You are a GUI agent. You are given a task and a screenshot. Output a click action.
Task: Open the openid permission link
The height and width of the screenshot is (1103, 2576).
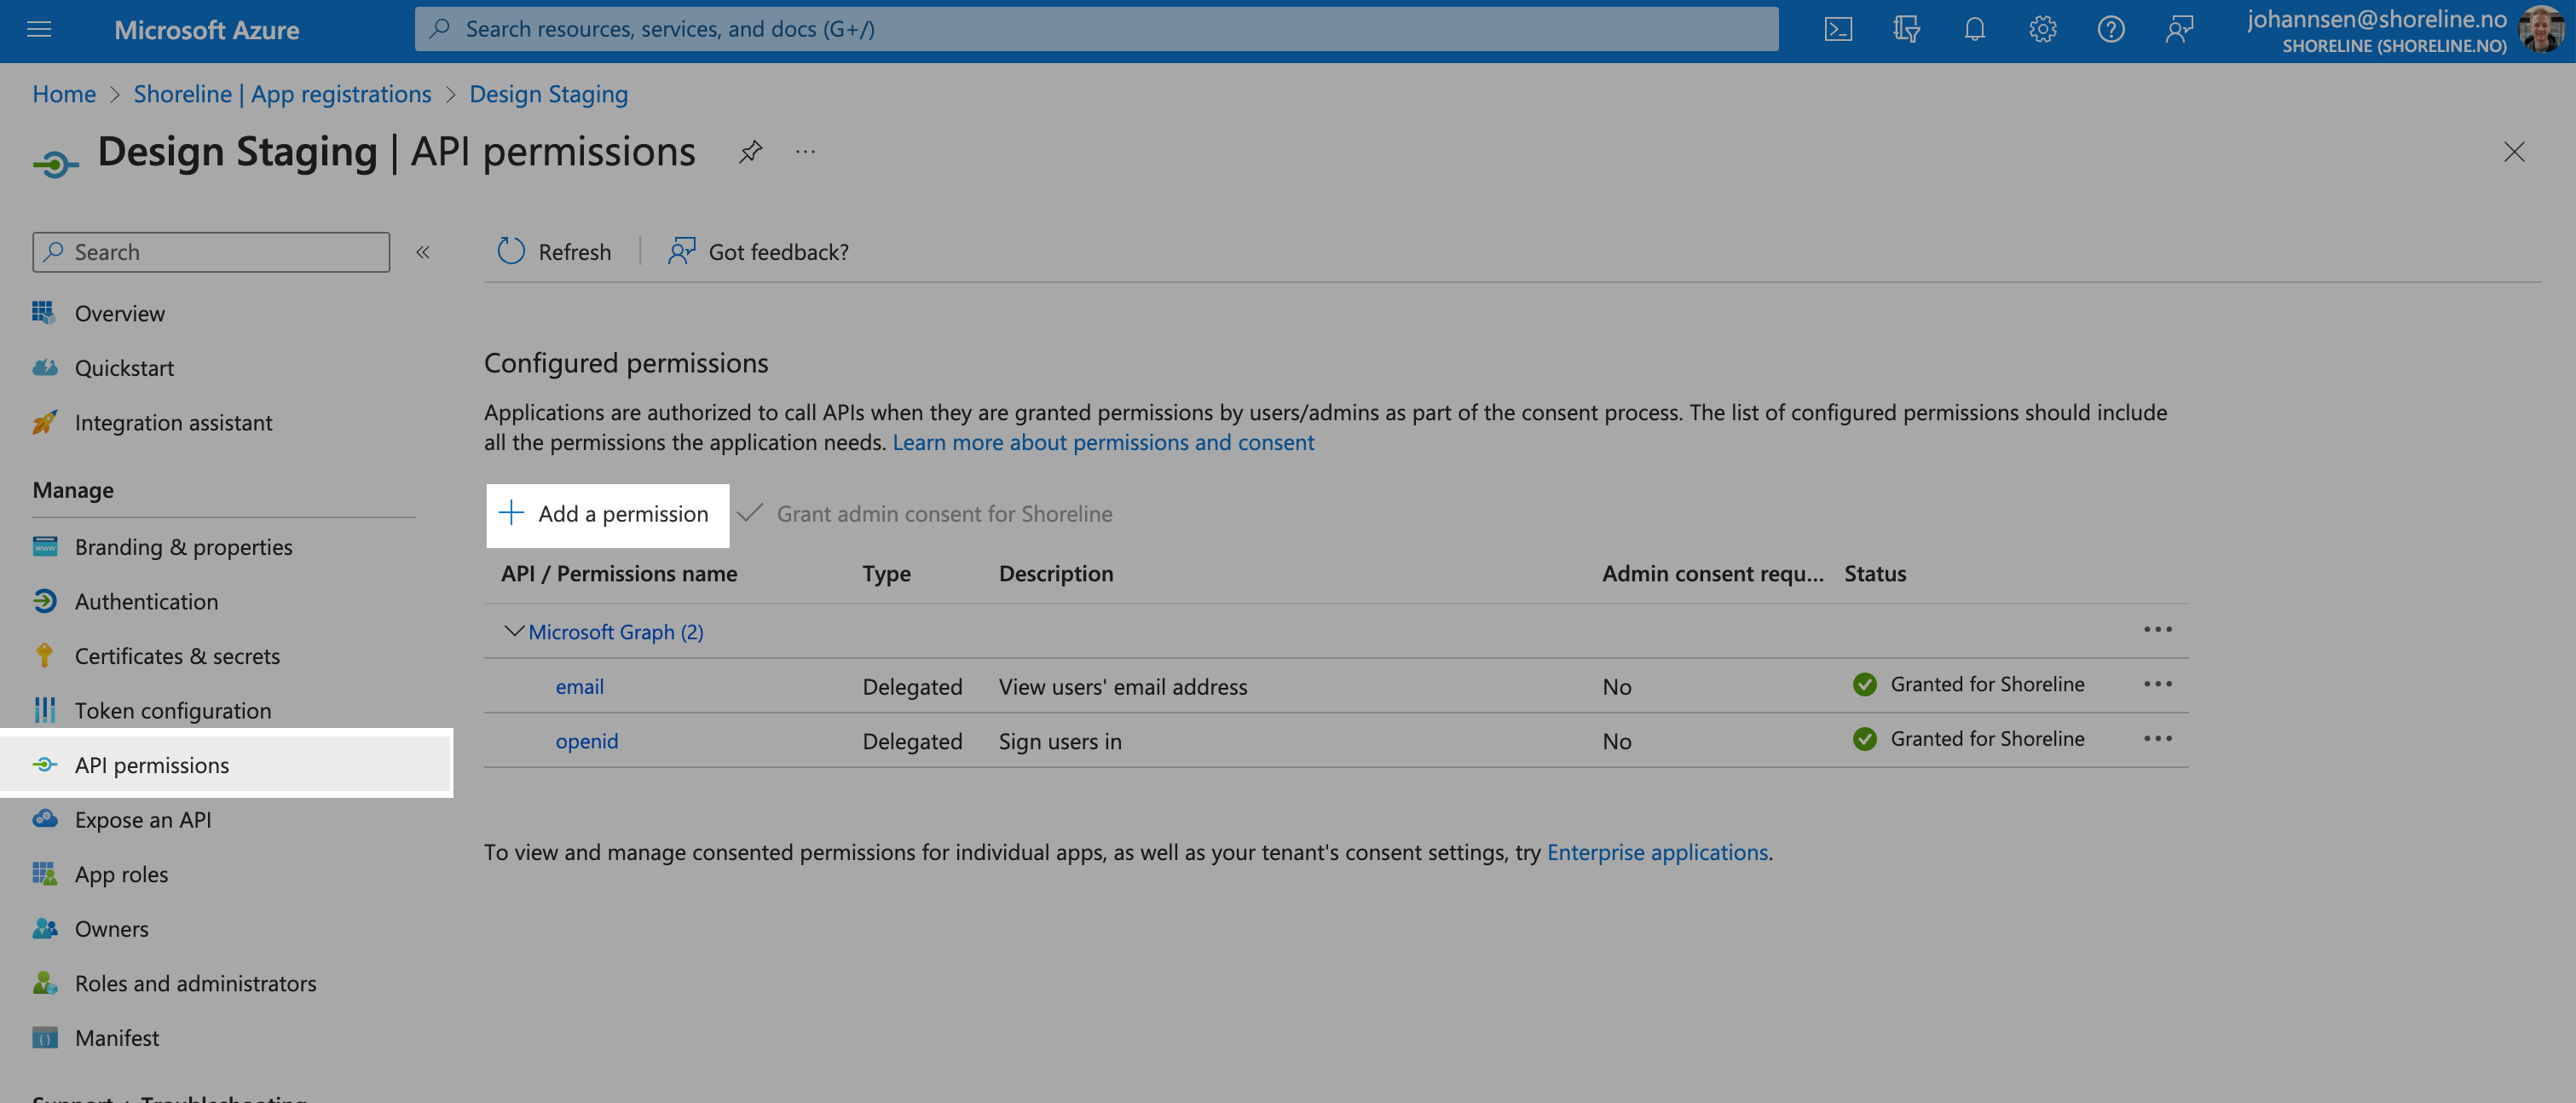click(586, 741)
